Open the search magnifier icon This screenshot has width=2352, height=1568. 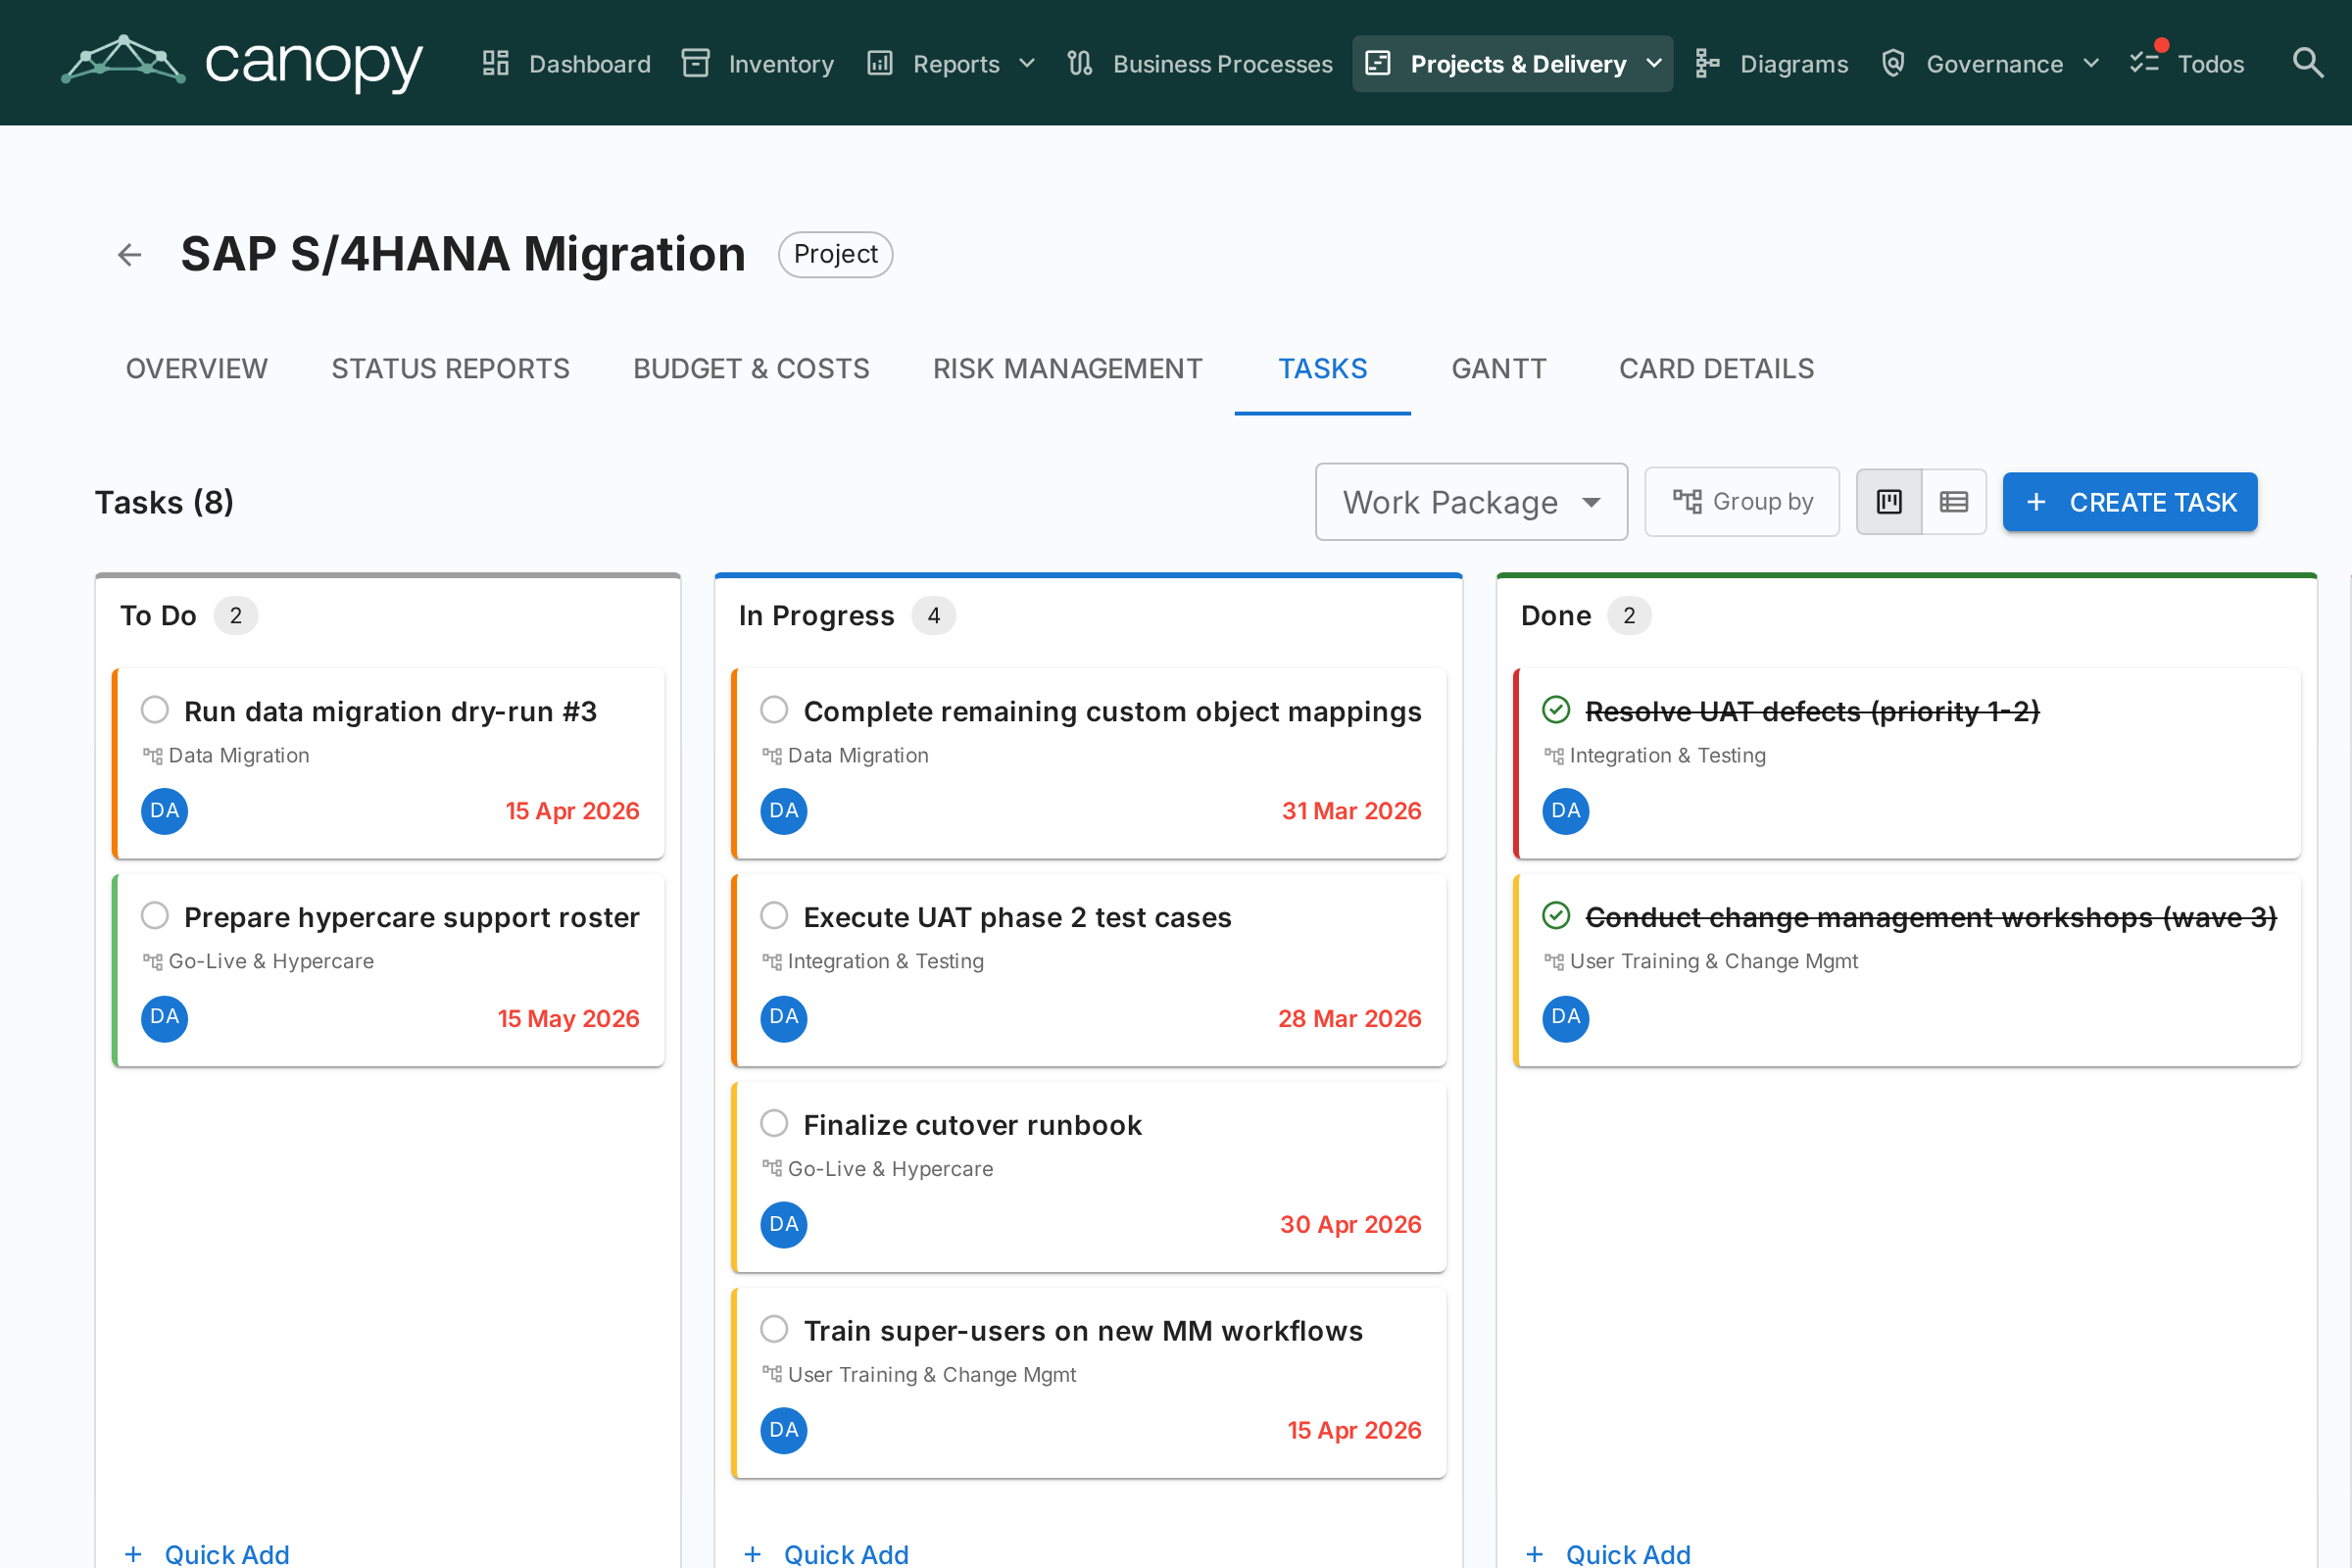(2307, 63)
